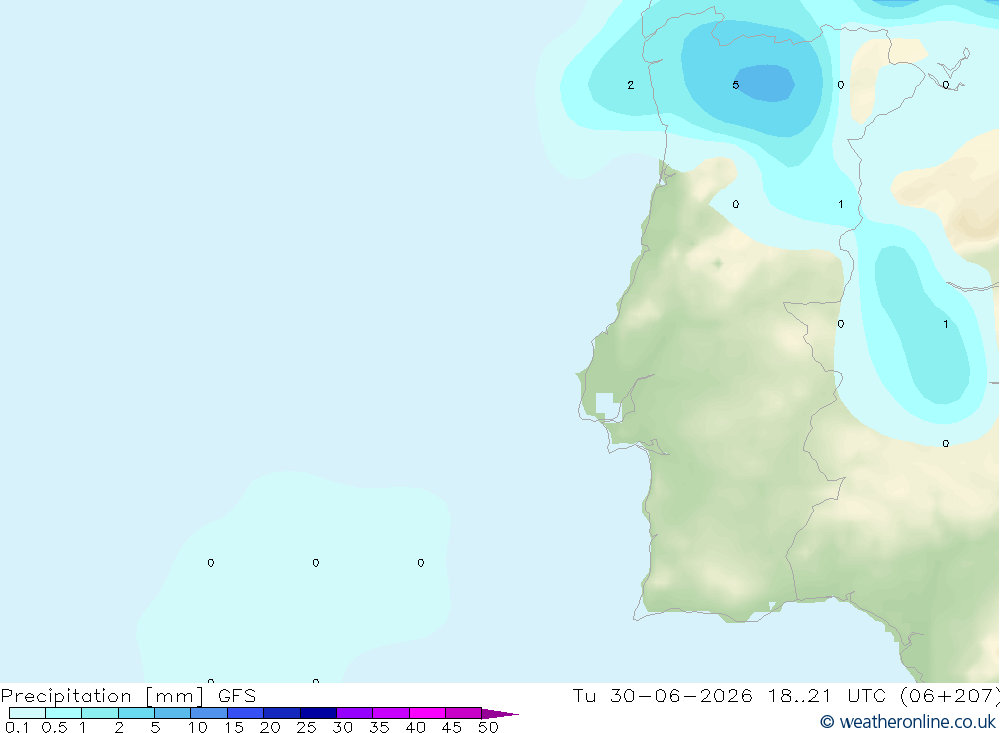Select the 2–5 mm legend swatch

(x=136, y=713)
